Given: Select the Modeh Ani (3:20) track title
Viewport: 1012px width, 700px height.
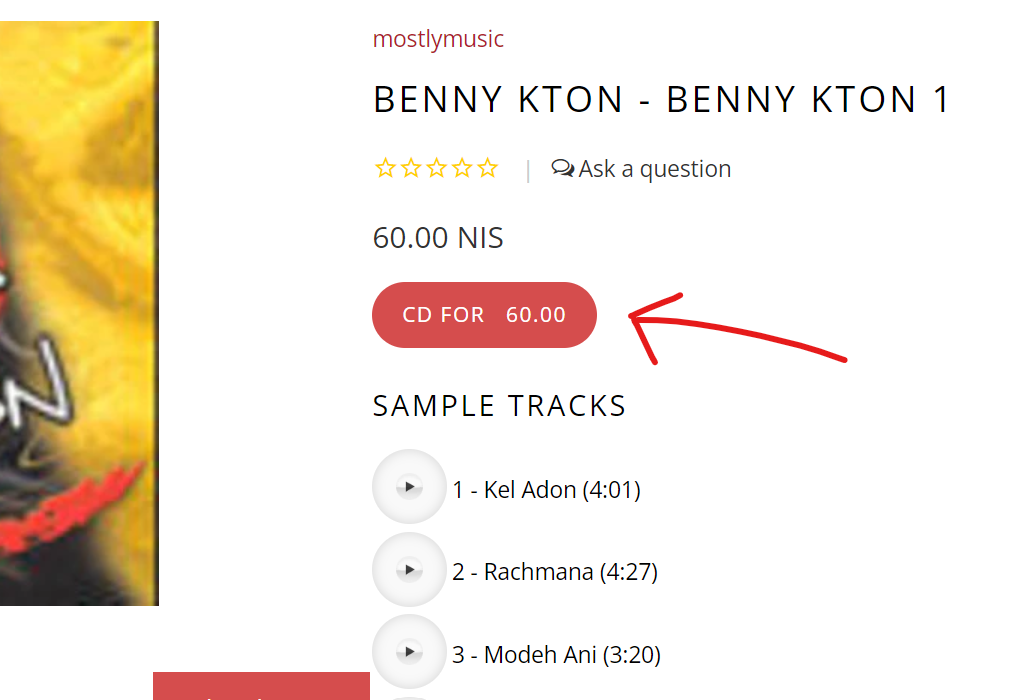Looking at the screenshot, I should (x=556, y=655).
